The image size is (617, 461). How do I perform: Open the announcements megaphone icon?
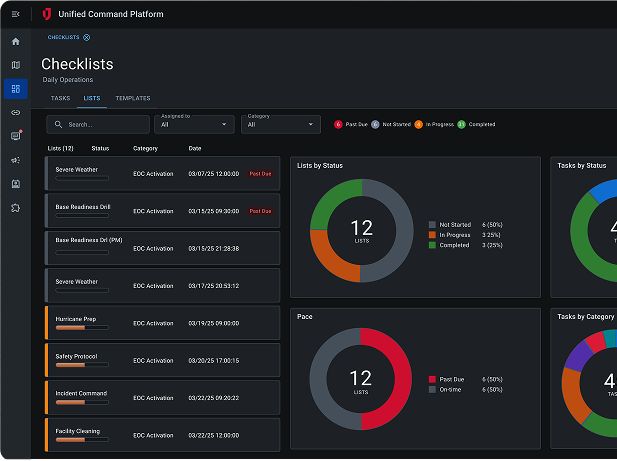[x=15, y=160]
